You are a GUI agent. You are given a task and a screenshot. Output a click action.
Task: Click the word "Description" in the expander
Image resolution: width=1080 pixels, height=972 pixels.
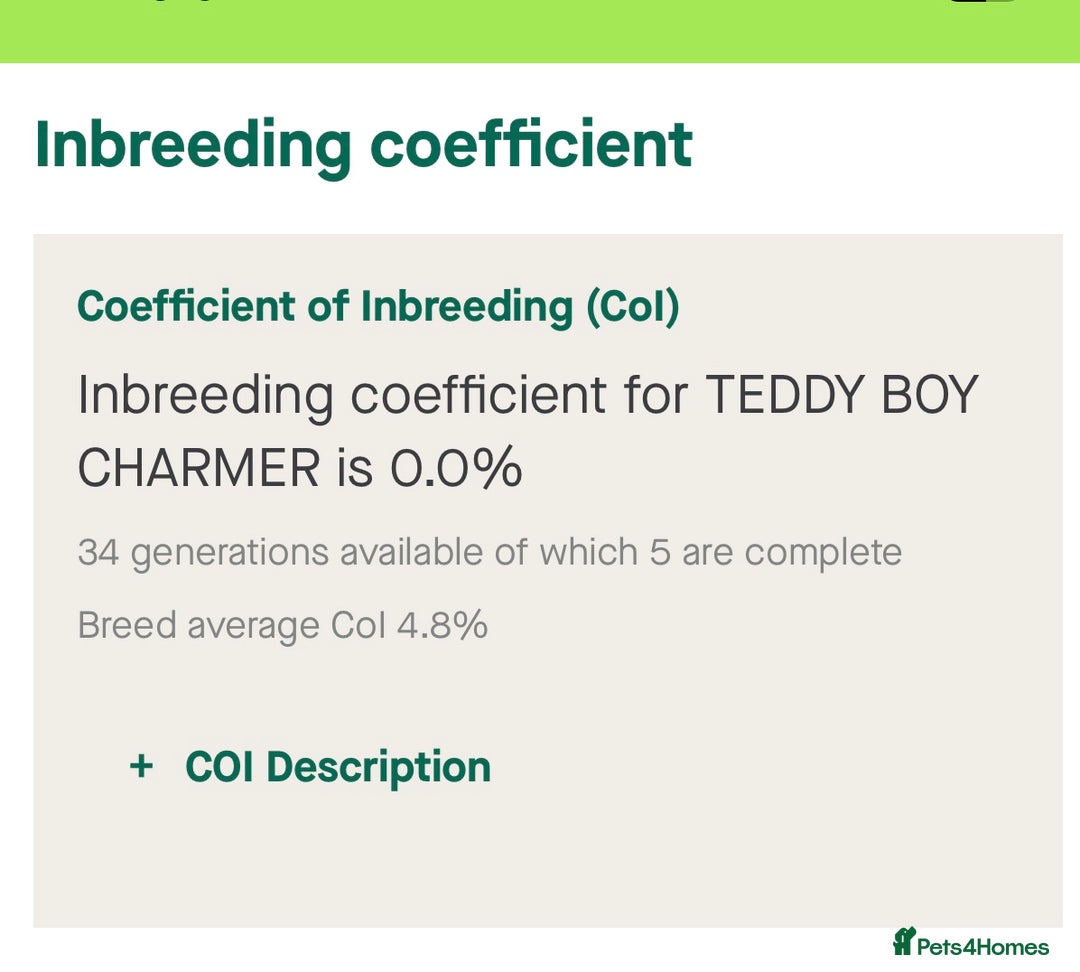click(378, 769)
